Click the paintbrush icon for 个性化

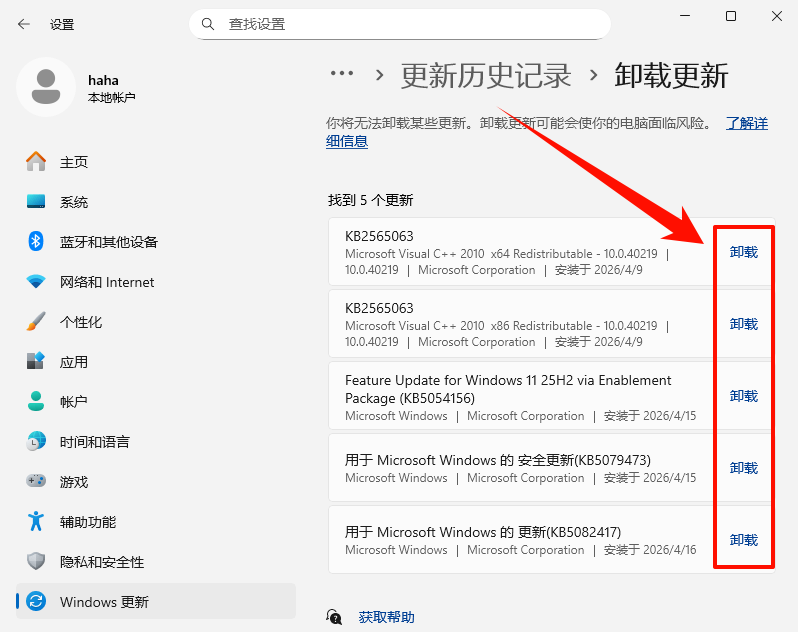(x=36, y=321)
